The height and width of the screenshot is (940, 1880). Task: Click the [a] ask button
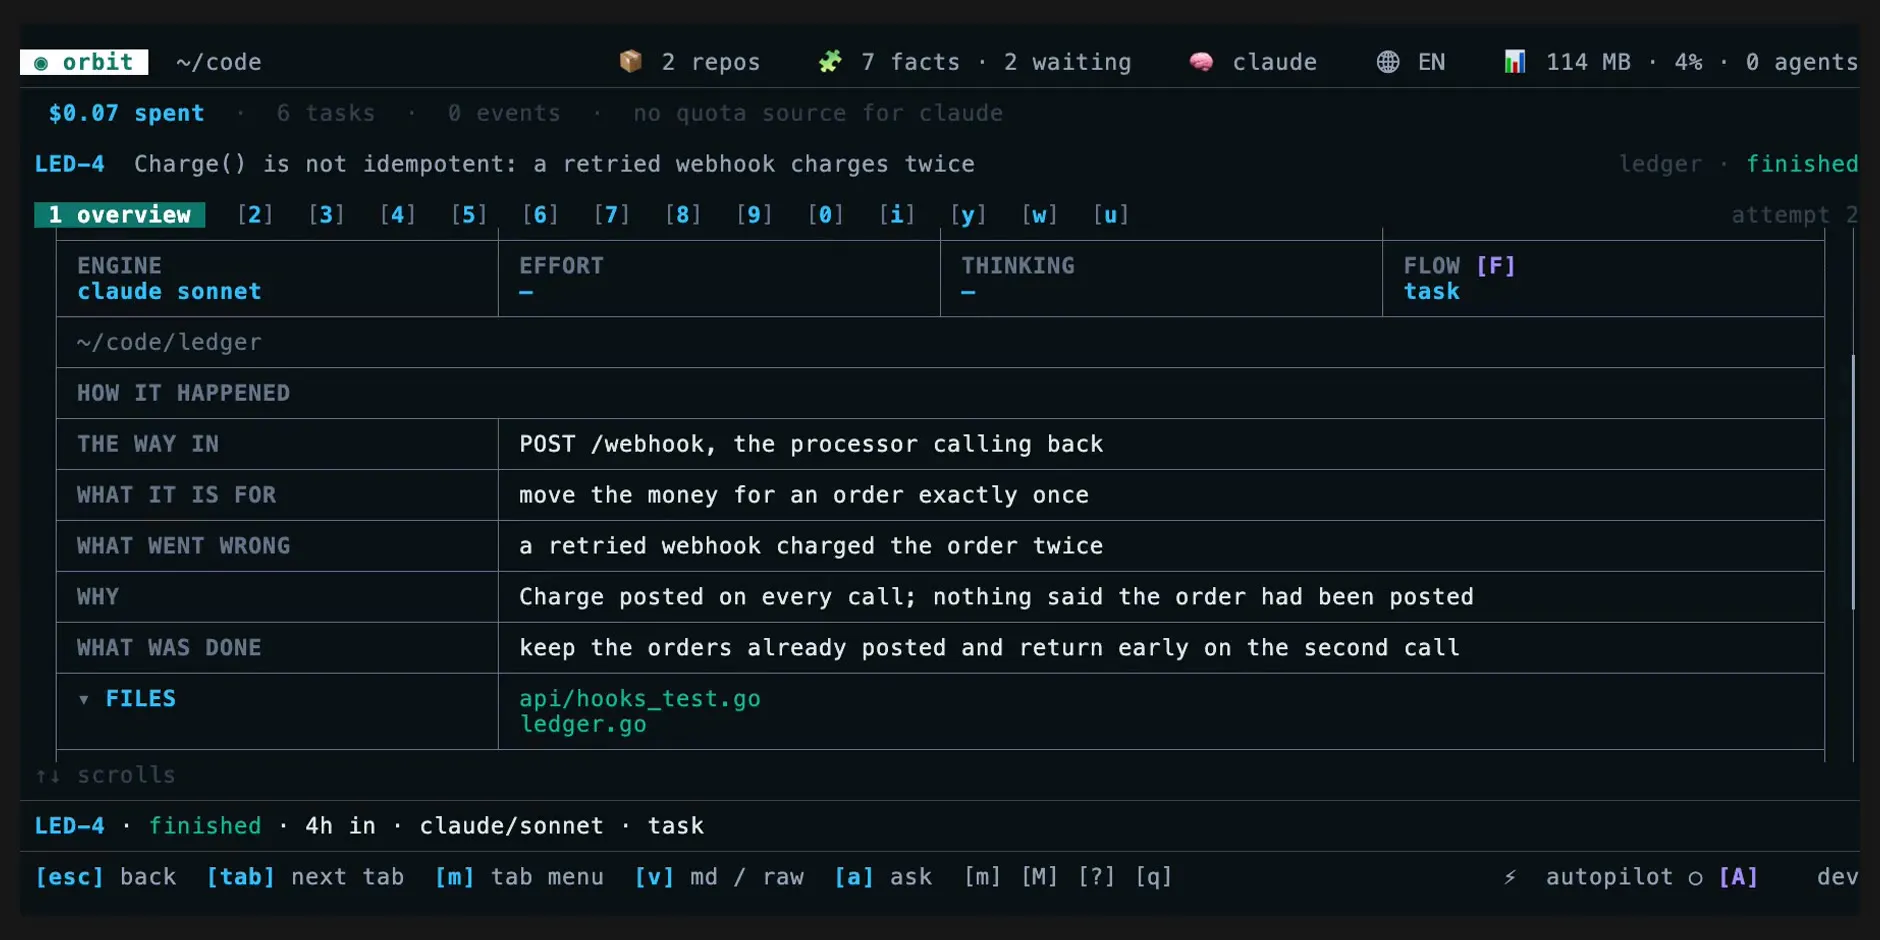click(883, 877)
